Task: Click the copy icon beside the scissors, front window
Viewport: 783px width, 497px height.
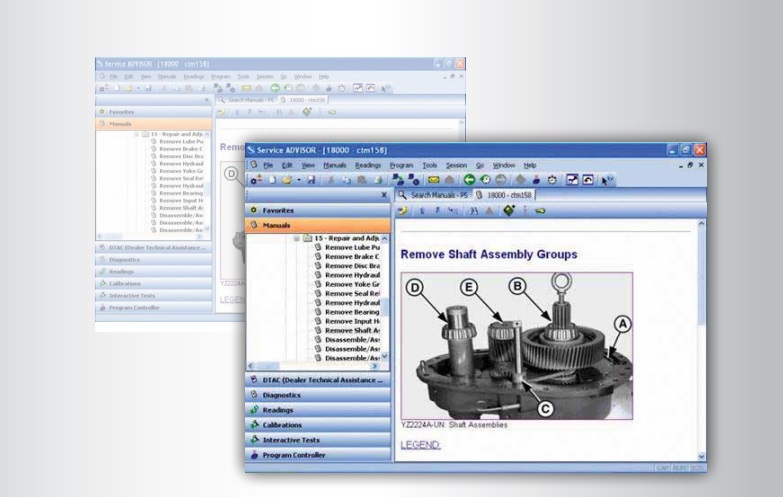Action: point(346,180)
